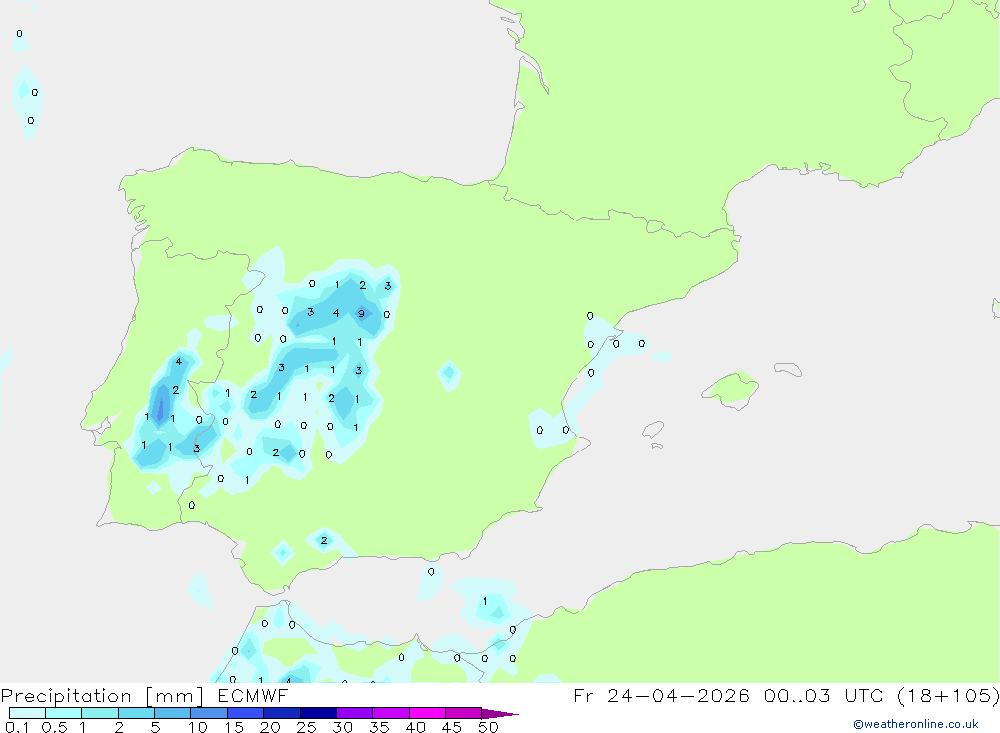This screenshot has height=733, width=1000.
Task: Click the 45–50 mm legend color swatch
Action: tap(463, 713)
